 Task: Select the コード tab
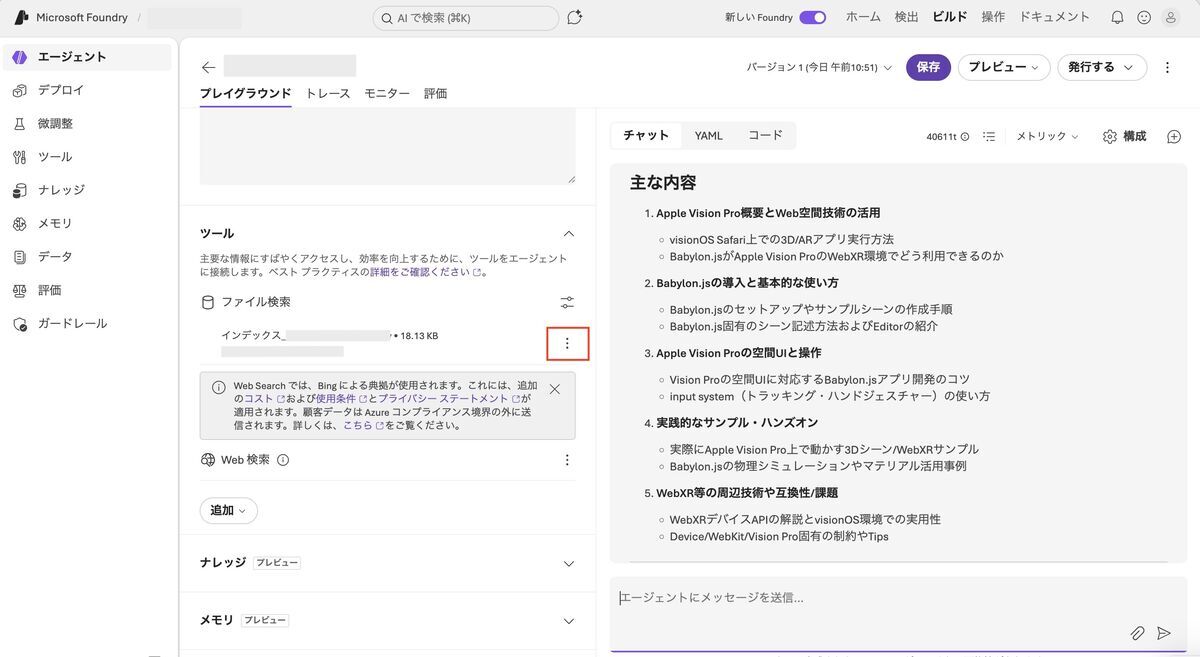point(766,135)
